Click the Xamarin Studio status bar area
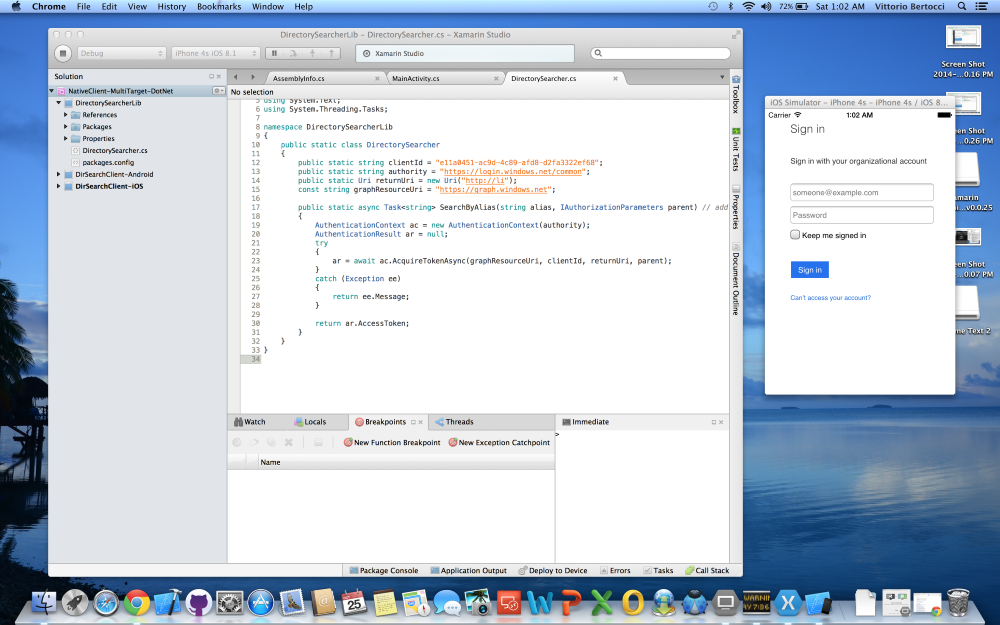Image resolution: width=1000 pixels, height=625 pixels. (464, 54)
